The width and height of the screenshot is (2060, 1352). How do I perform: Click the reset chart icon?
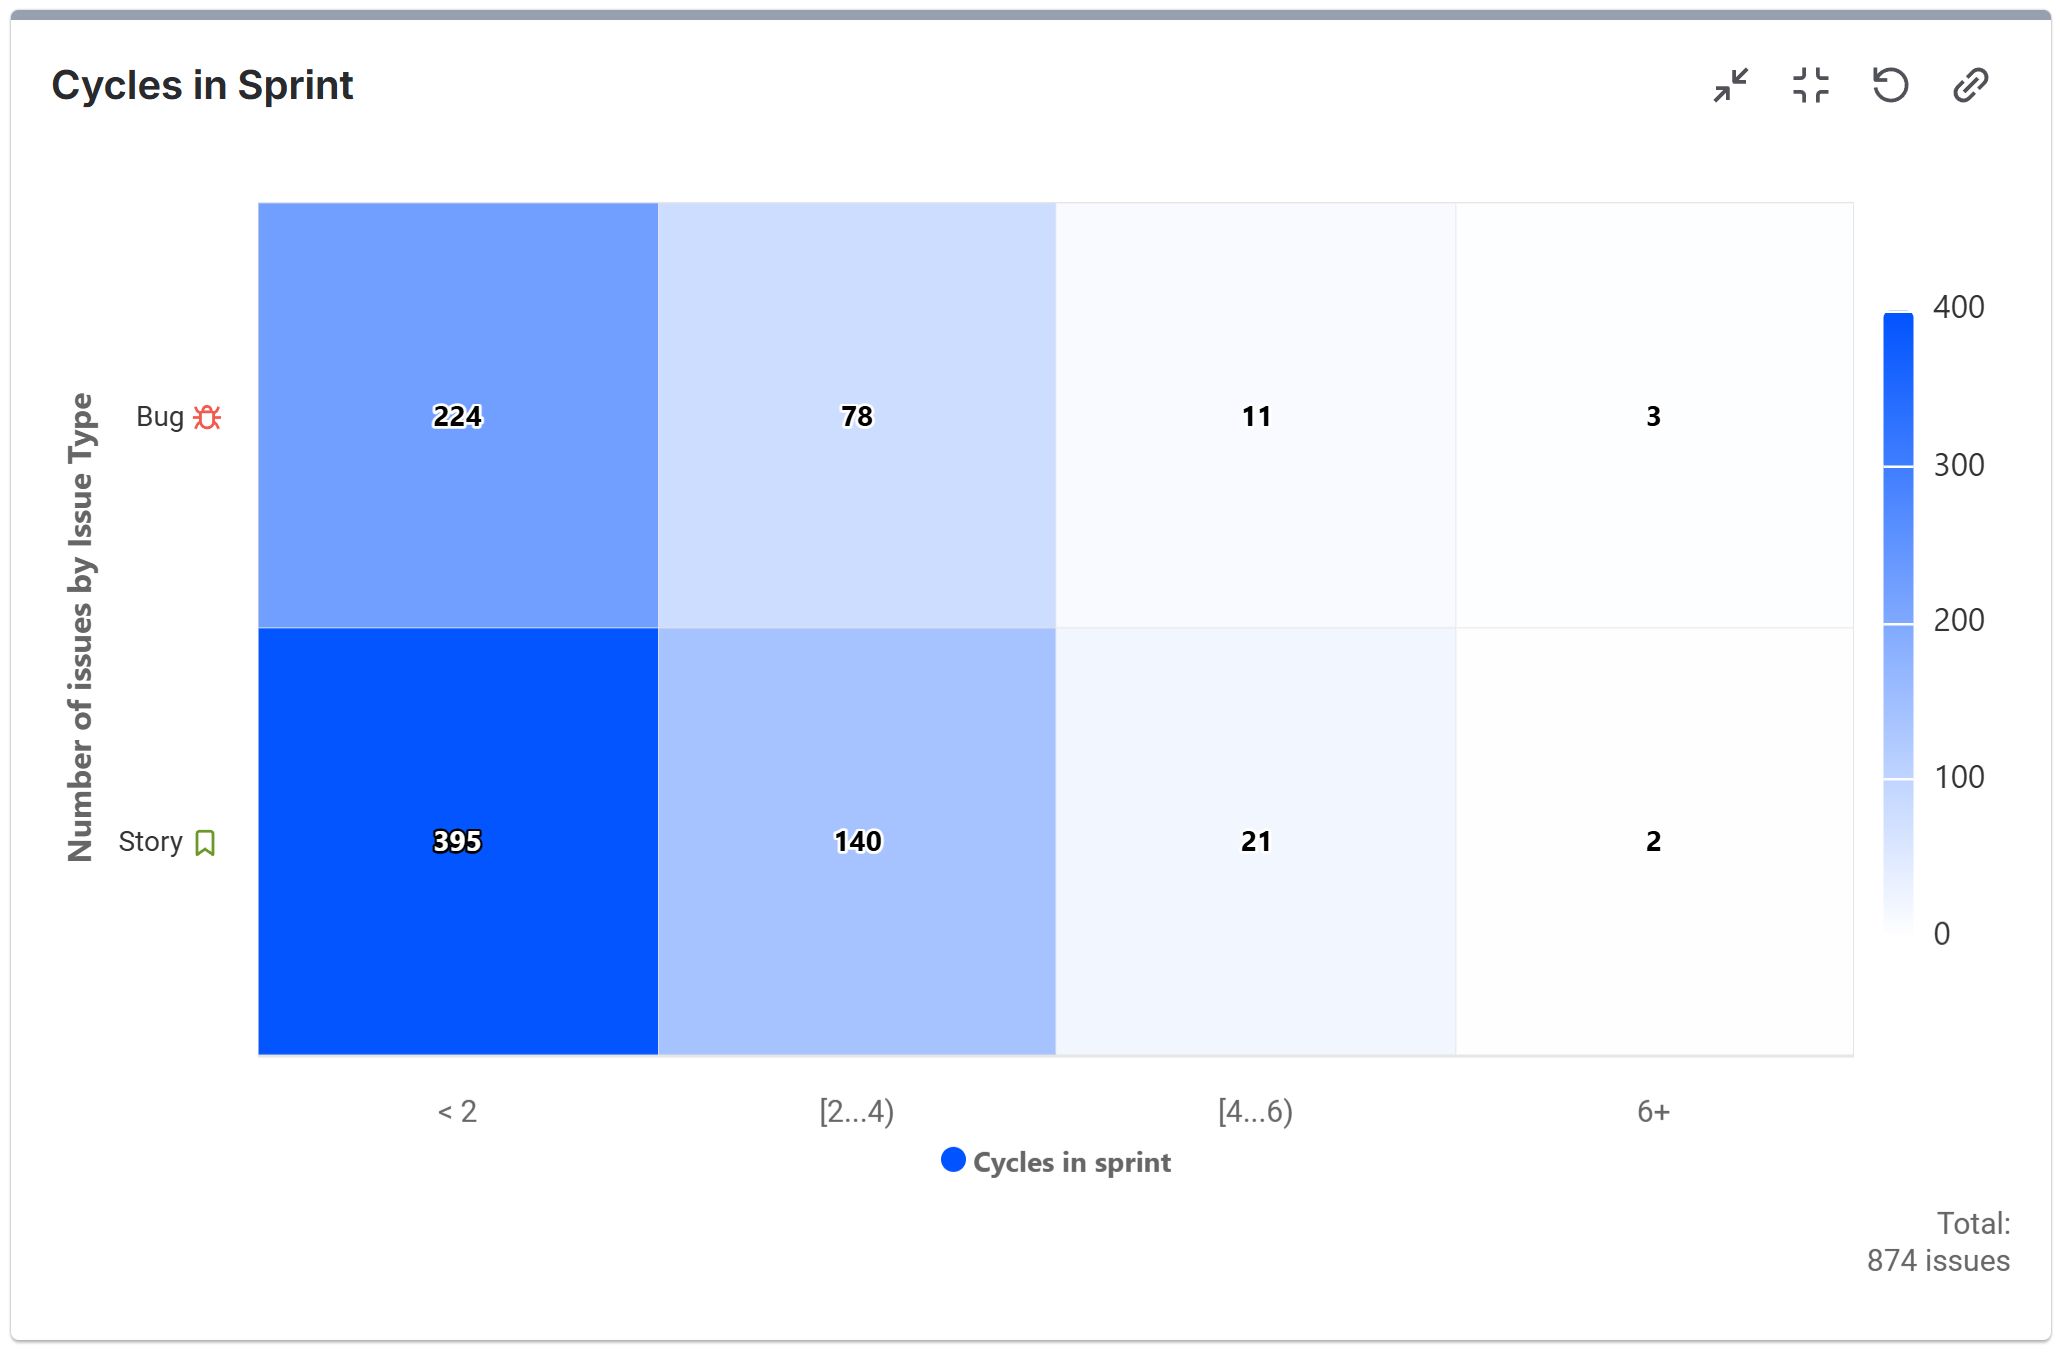point(1891,86)
